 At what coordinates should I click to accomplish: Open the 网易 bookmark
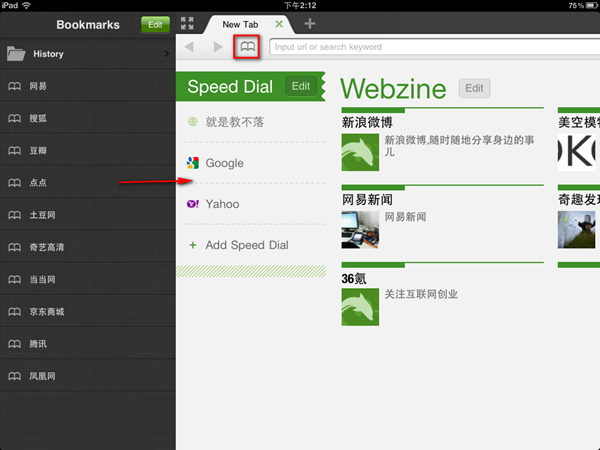click(x=88, y=86)
